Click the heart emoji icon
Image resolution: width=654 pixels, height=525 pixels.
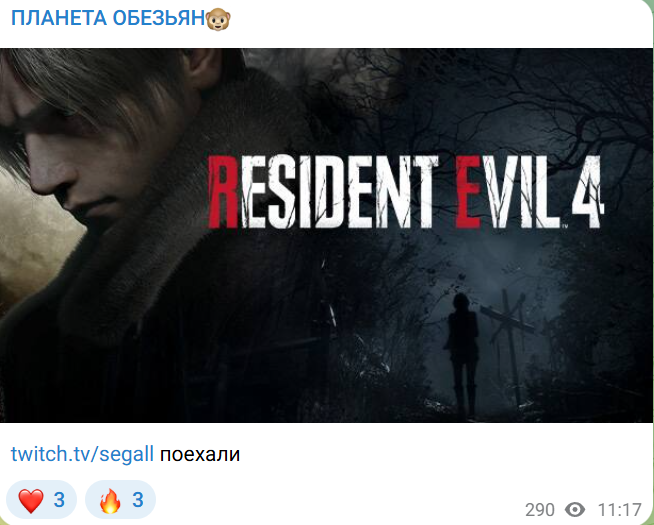[31, 500]
